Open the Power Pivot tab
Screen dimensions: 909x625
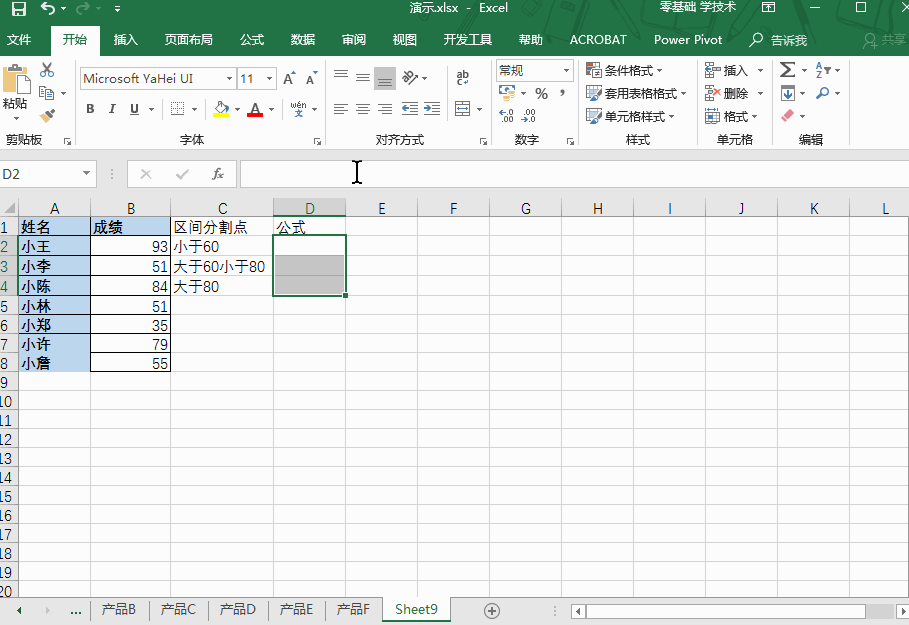[x=688, y=39]
